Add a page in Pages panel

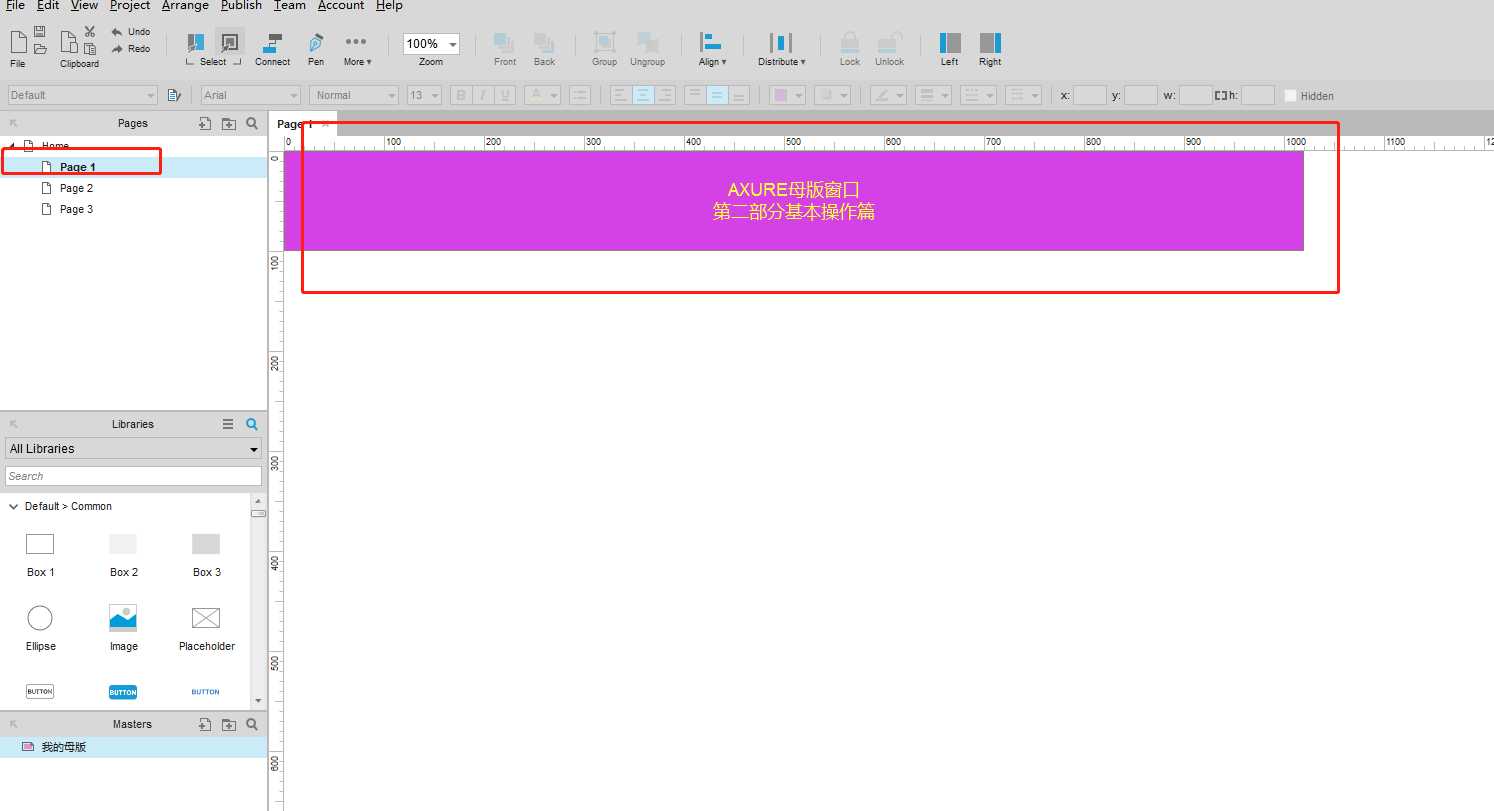(x=205, y=123)
